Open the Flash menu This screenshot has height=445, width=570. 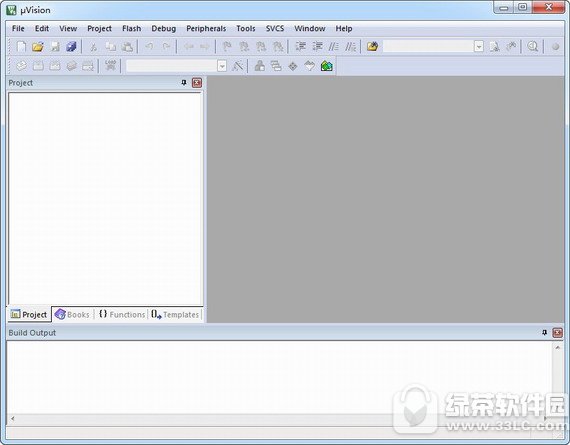[131, 28]
